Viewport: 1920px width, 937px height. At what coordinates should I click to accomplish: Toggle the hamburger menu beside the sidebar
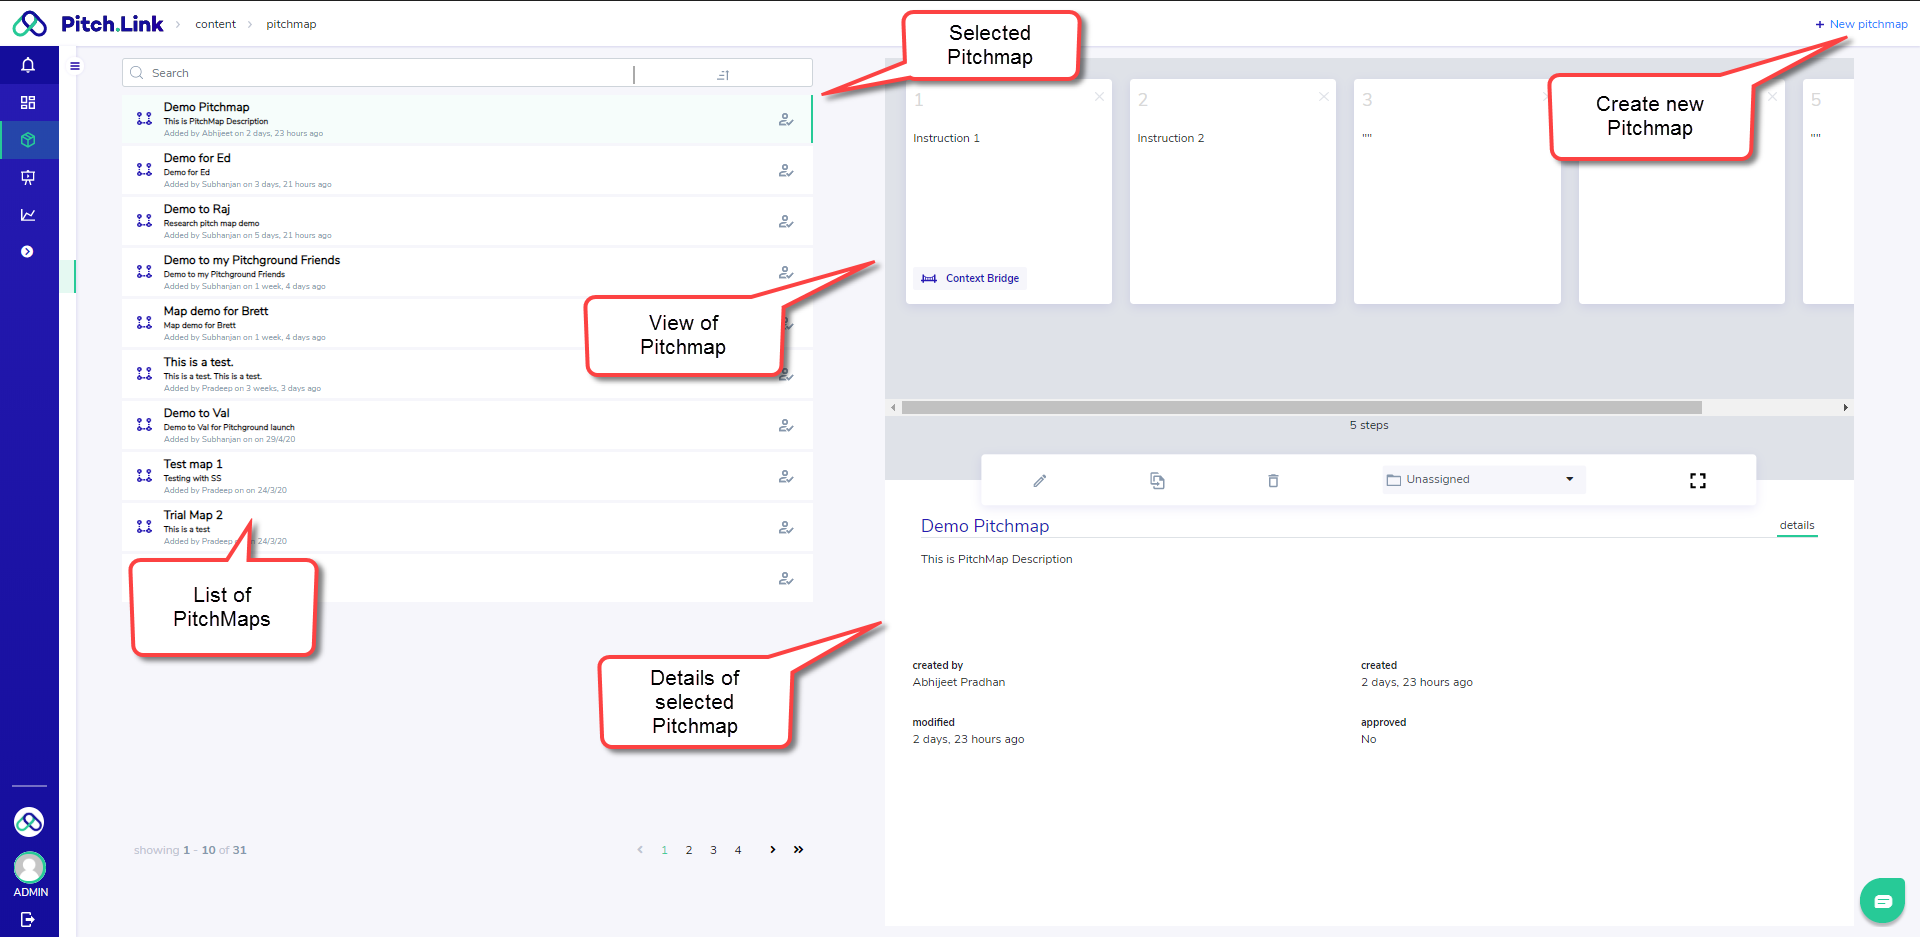[x=75, y=66]
